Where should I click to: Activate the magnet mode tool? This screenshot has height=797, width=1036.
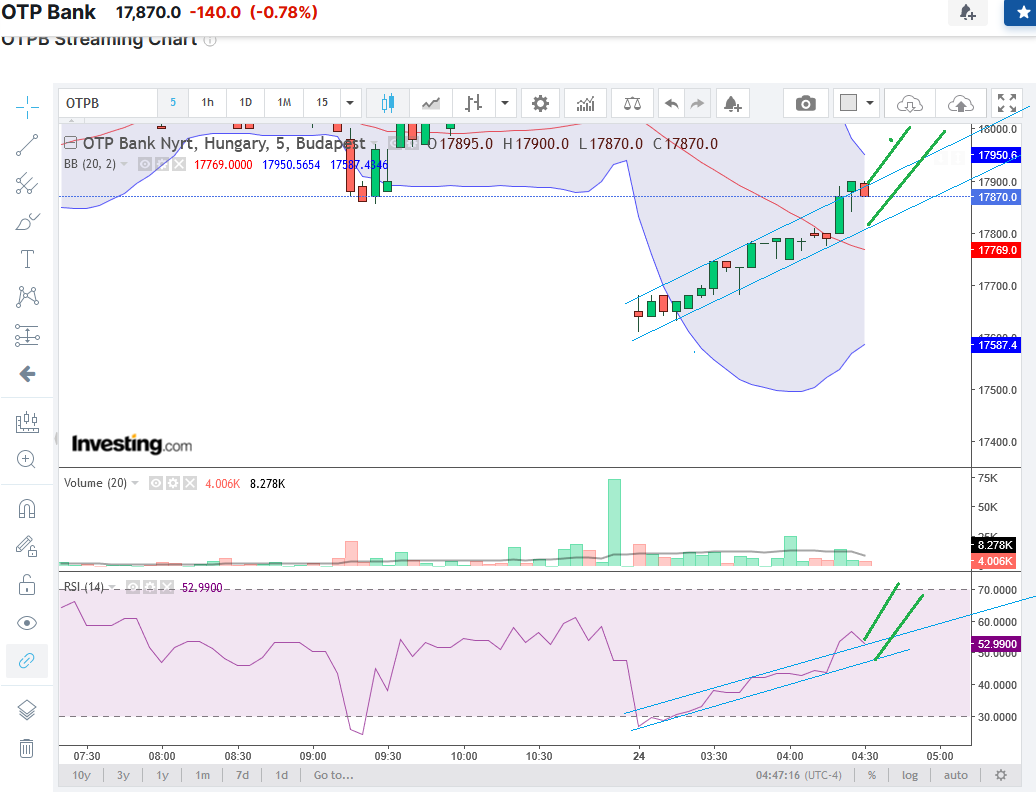point(27,508)
